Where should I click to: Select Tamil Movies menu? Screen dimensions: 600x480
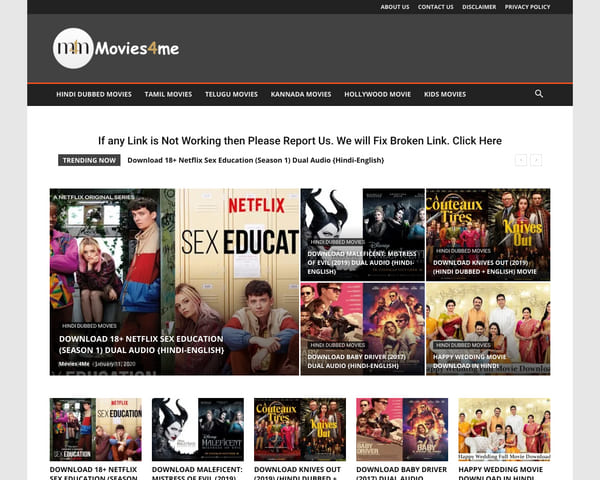pyautogui.click(x=168, y=94)
